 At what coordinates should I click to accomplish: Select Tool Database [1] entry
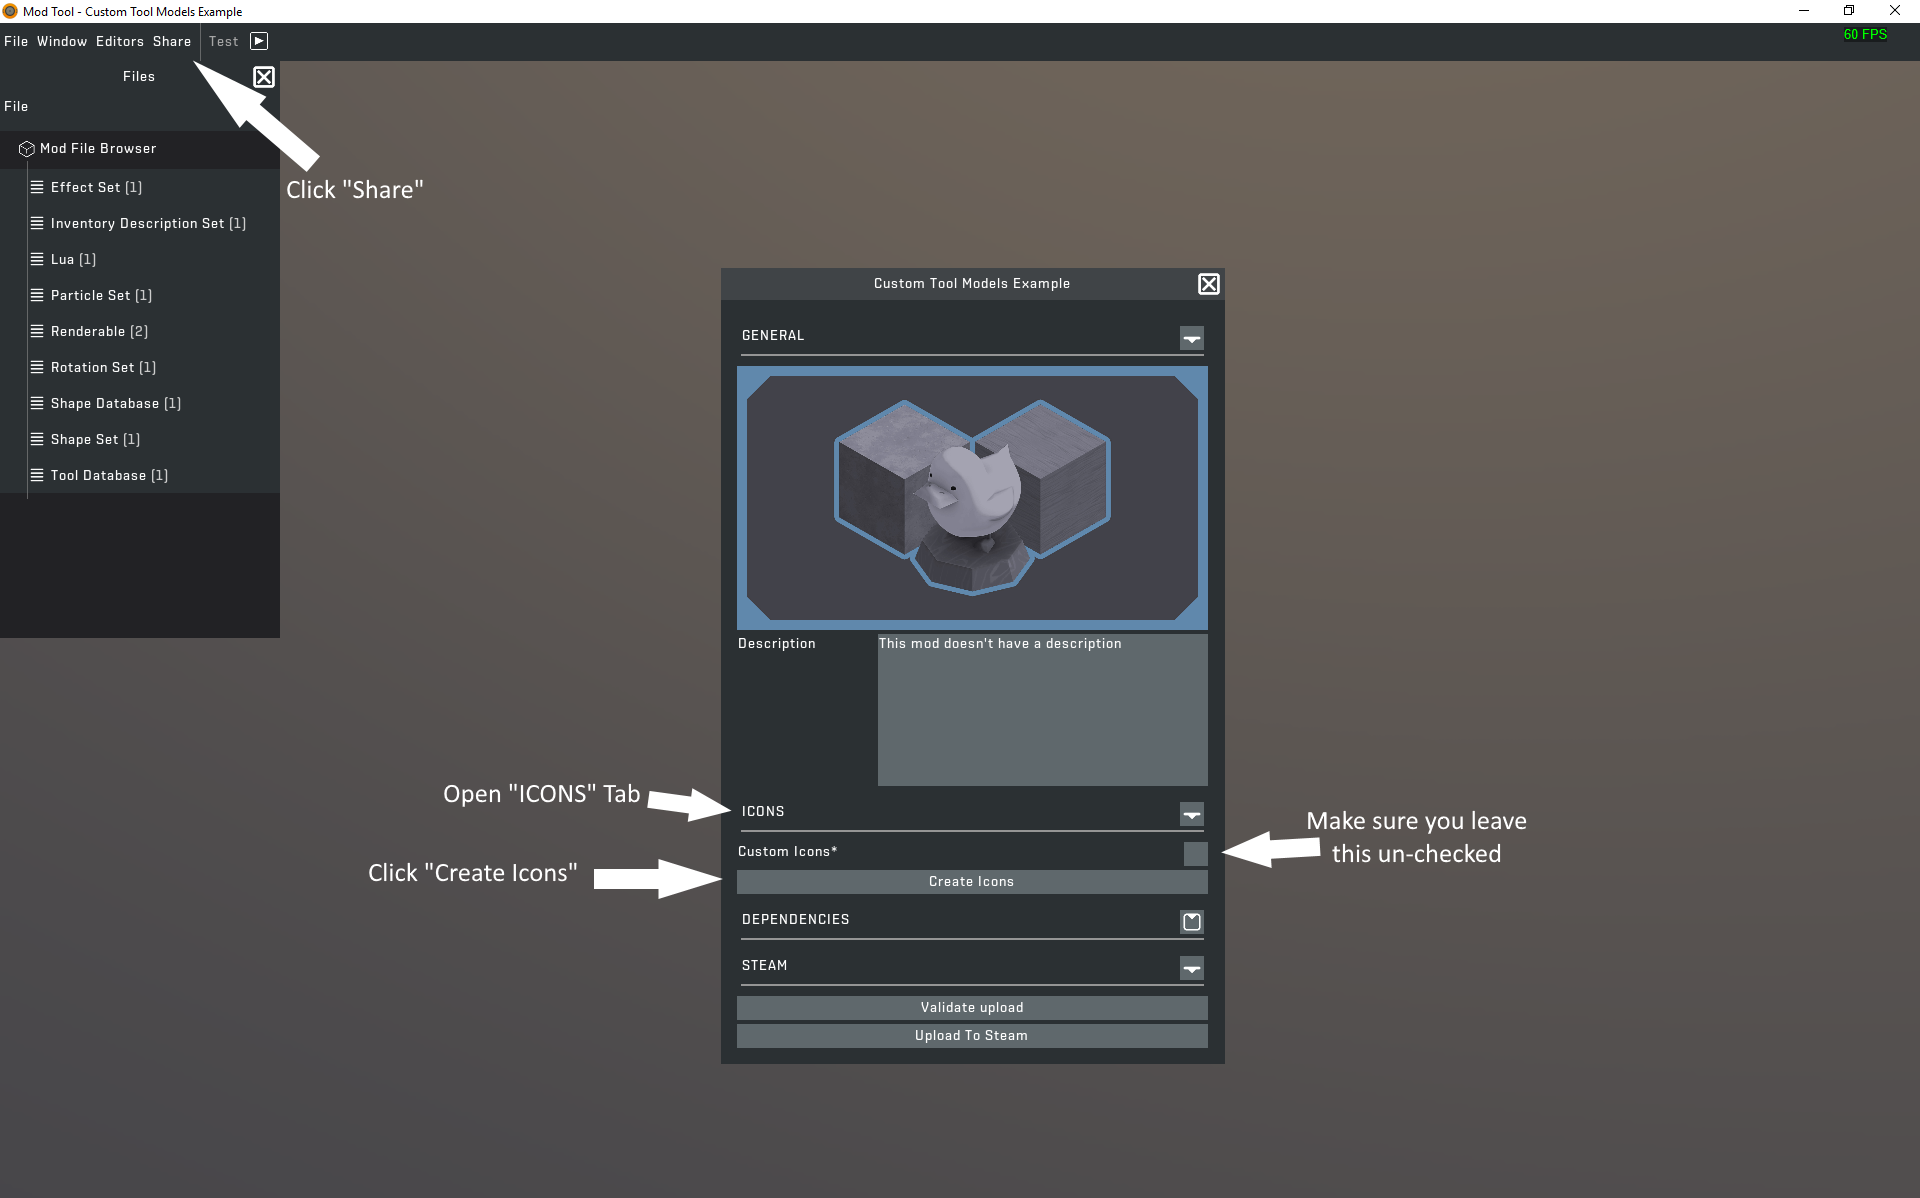tap(109, 475)
